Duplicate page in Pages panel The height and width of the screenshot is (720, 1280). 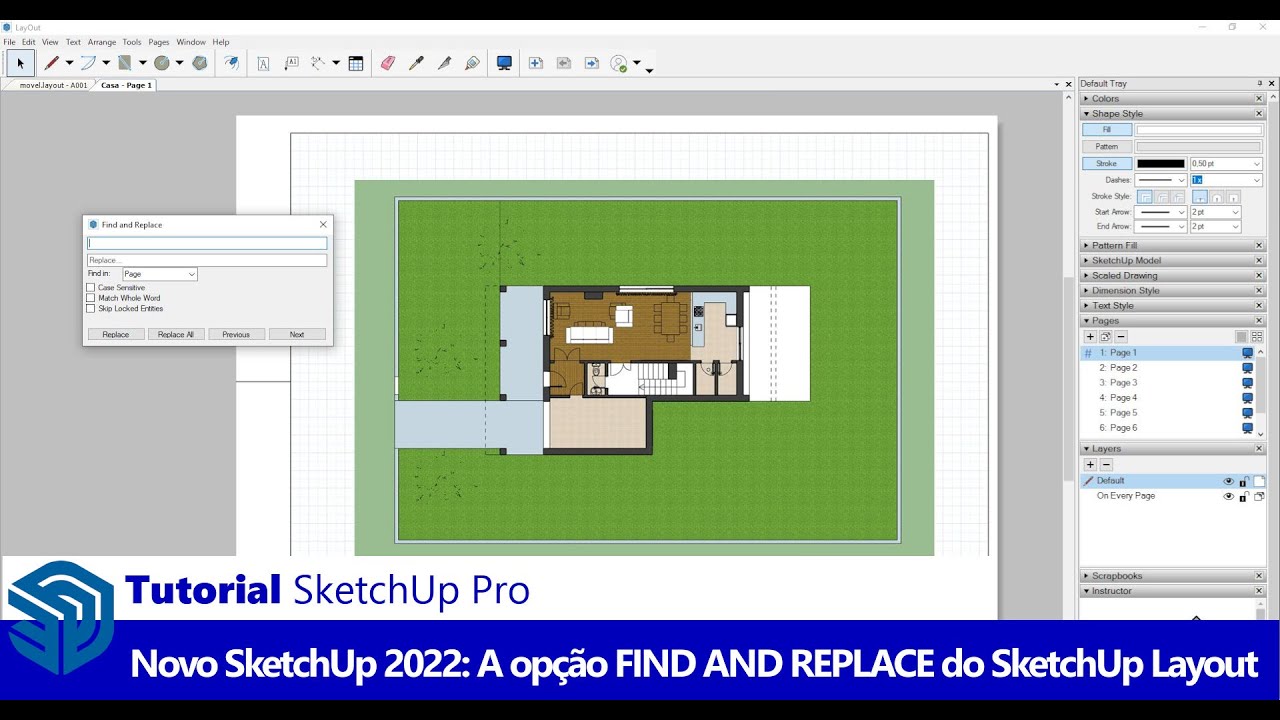point(1106,337)
